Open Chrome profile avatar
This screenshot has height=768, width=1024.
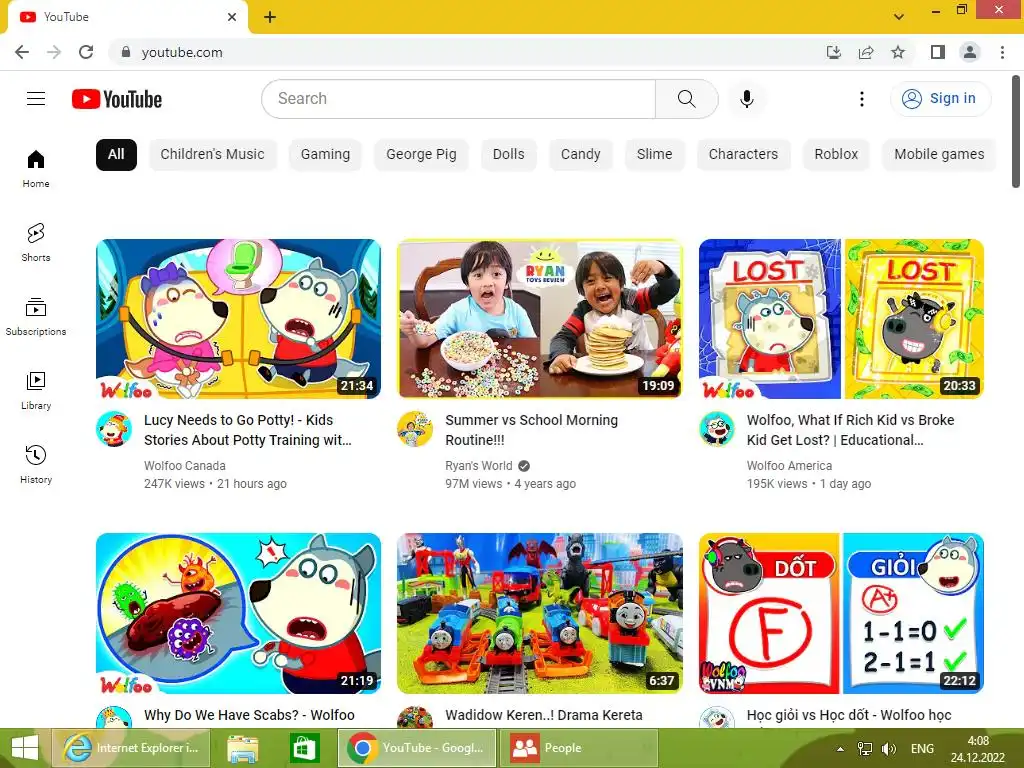pyautogui.click(x=970, y=52)
